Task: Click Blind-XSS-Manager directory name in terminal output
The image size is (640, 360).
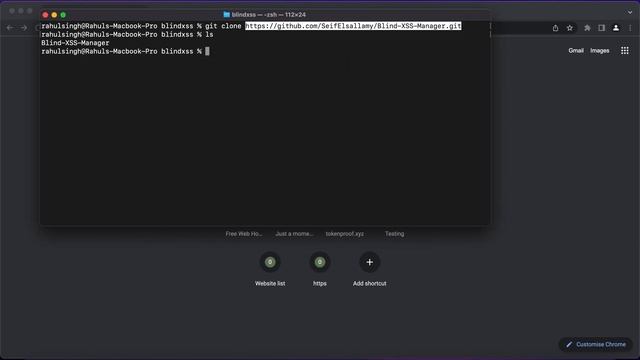Action: click(75, 43)
